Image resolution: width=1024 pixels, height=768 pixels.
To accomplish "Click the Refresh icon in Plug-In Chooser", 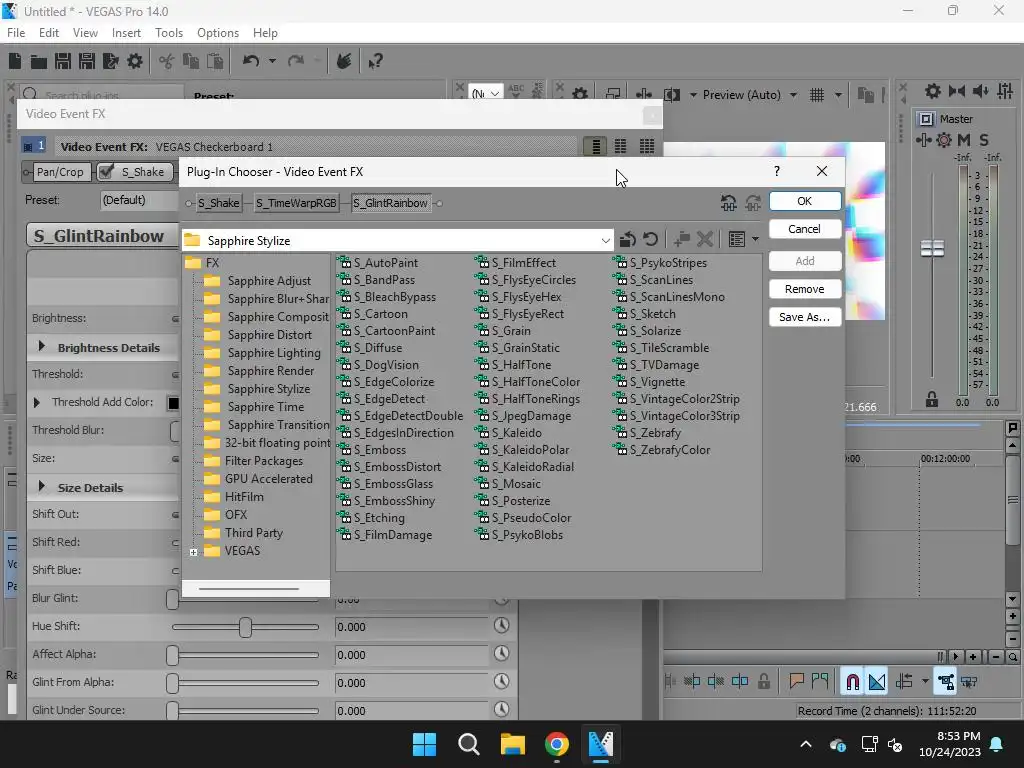I will tap(650, 240).
